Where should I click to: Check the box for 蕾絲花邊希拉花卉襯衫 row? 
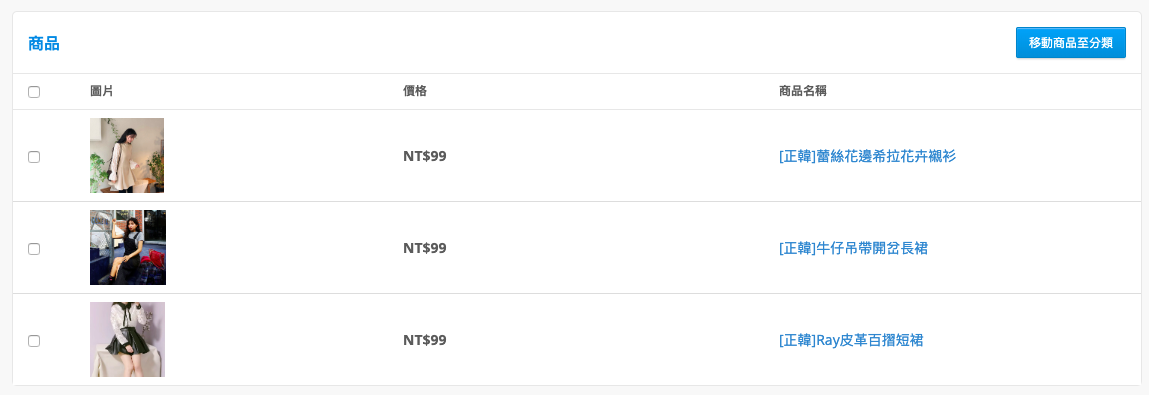[34, 157]
